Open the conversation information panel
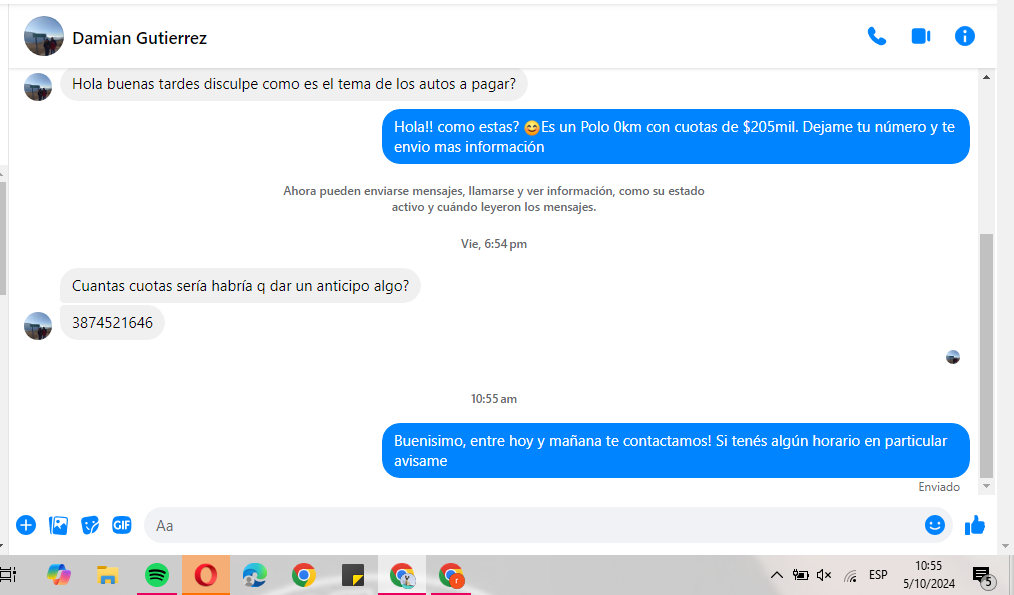This screenshot has height=595, width=1014. (x=964, y=36)
